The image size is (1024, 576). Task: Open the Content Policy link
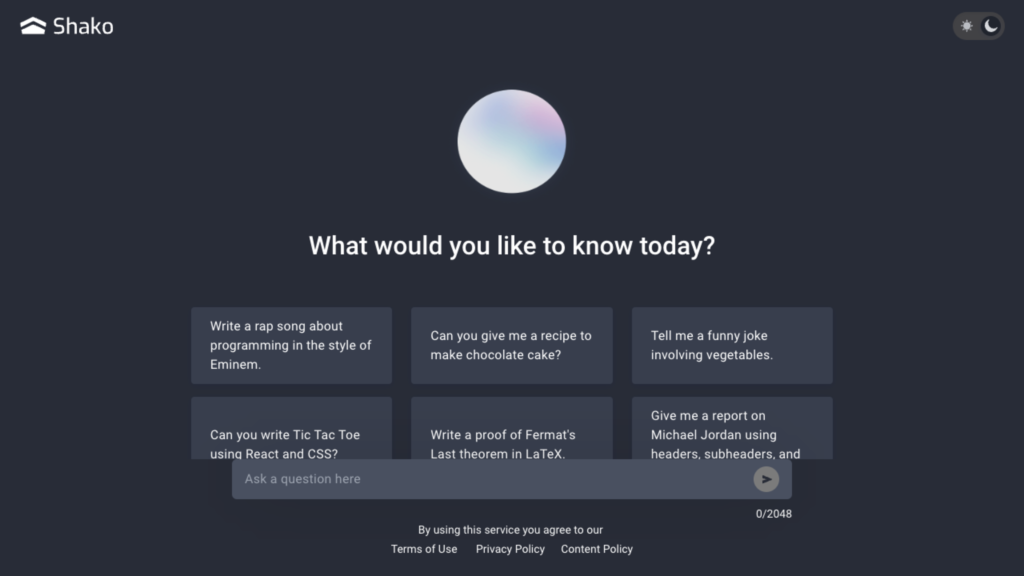pos(597,549)
